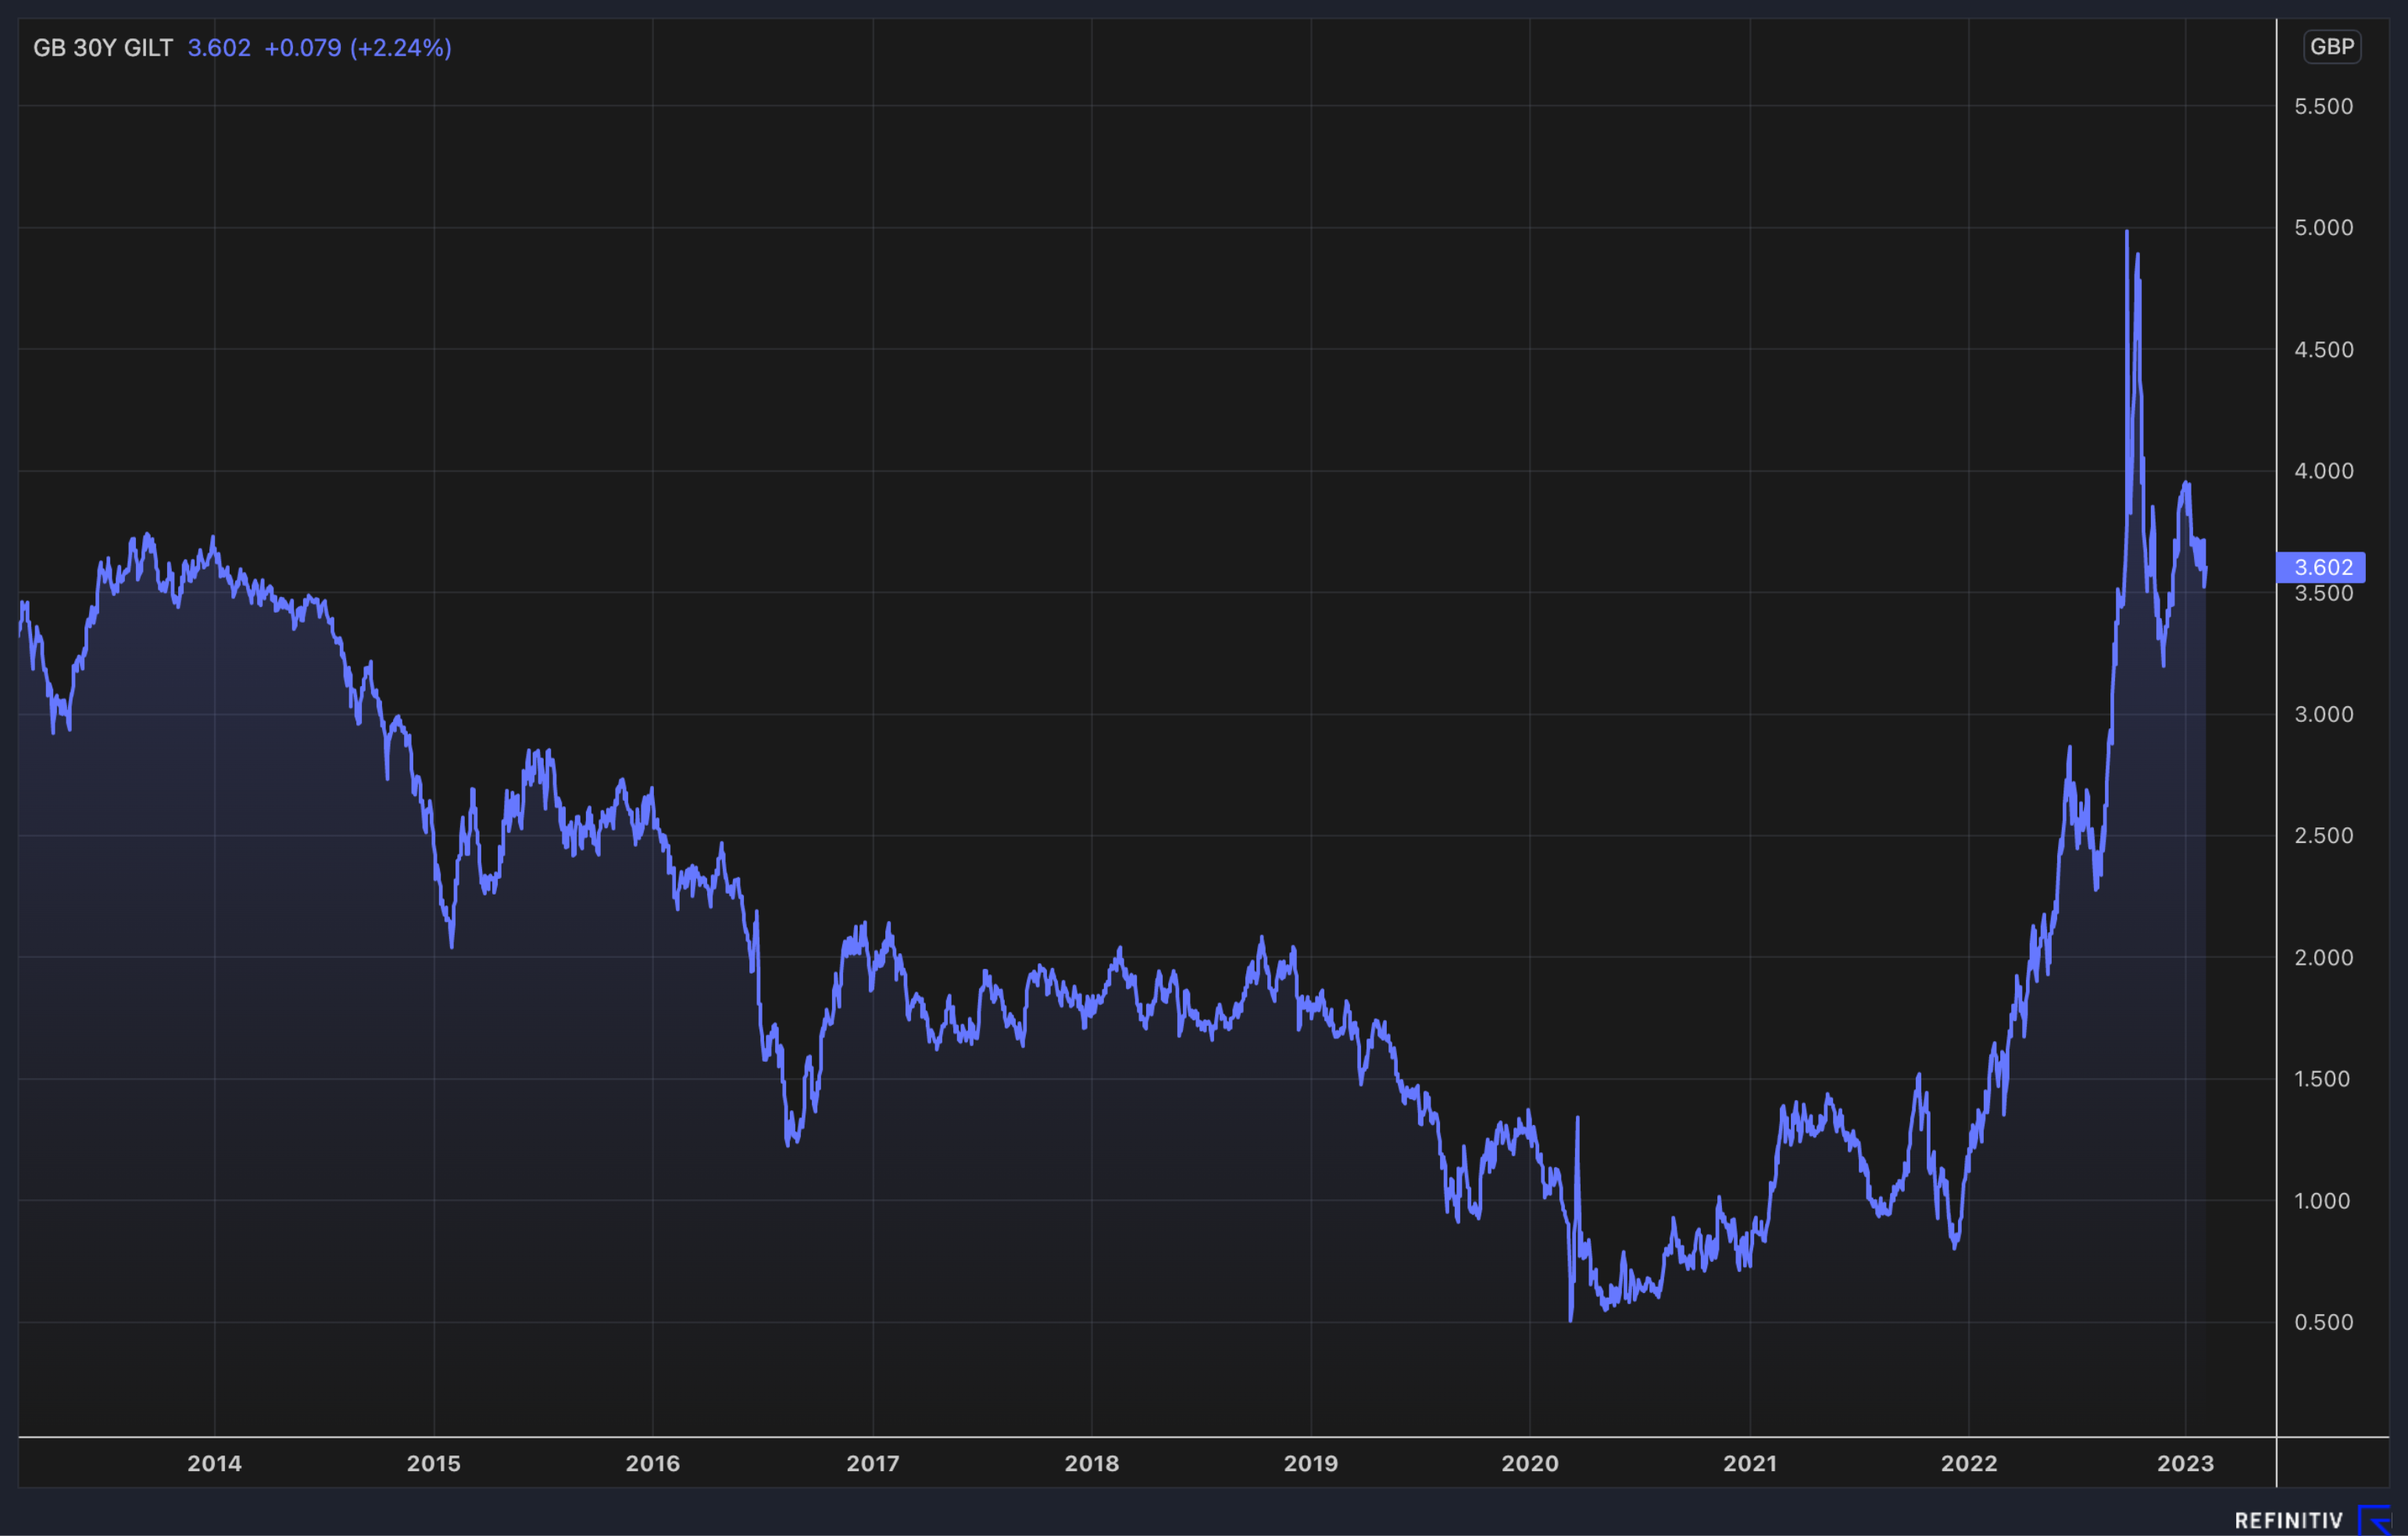2408x1536 pixels.
Task: Click the 2022 x-axis label
Action: (1968, 1464)
